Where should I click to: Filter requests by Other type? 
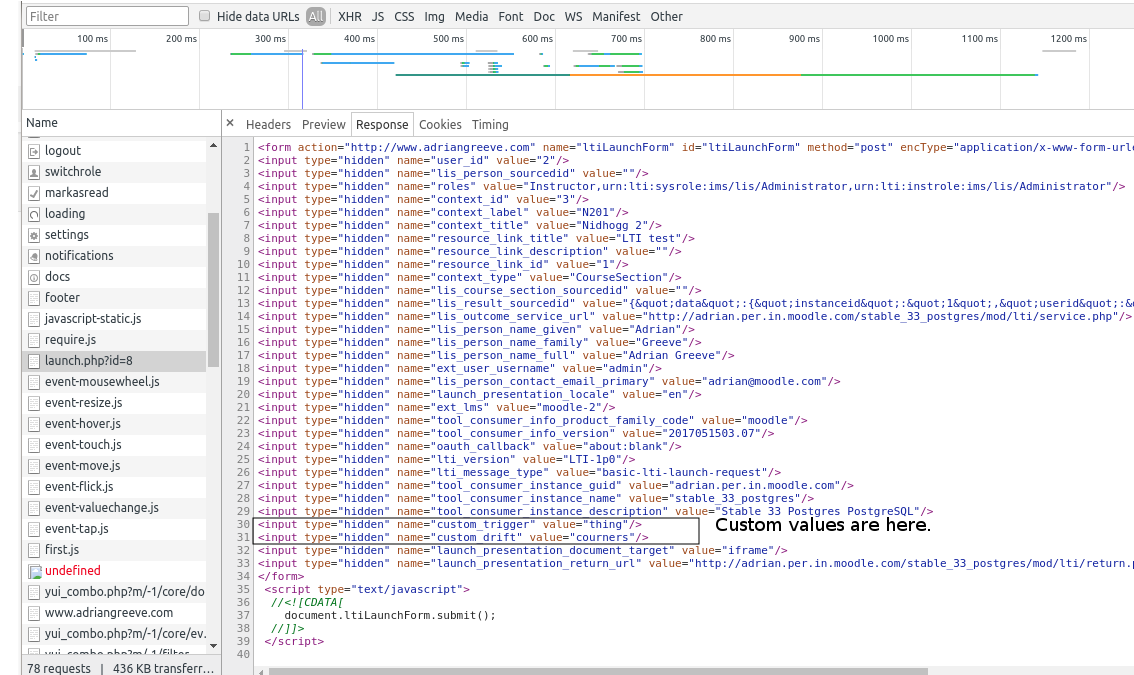pyautogui.click(x=666, y=17)
